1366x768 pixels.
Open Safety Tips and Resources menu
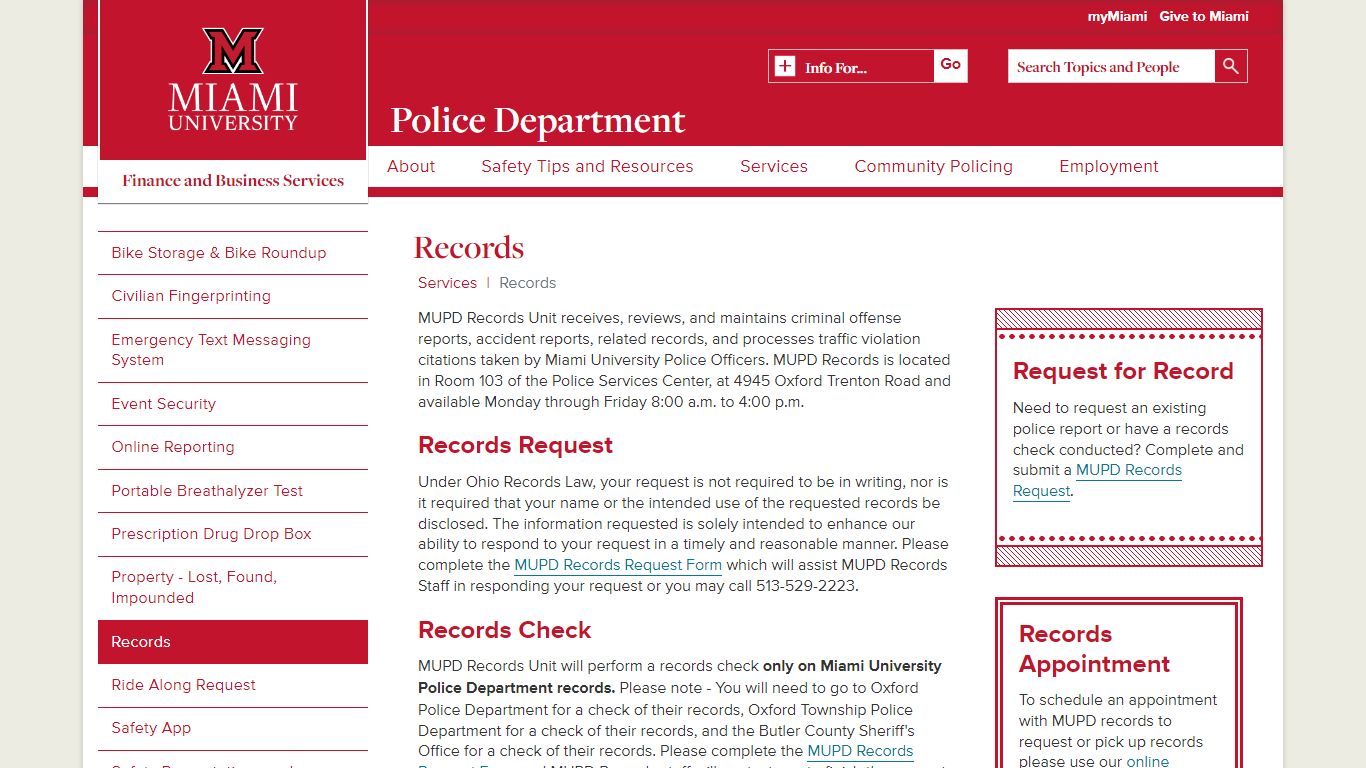pyautogui.click(x=587, y=167)
